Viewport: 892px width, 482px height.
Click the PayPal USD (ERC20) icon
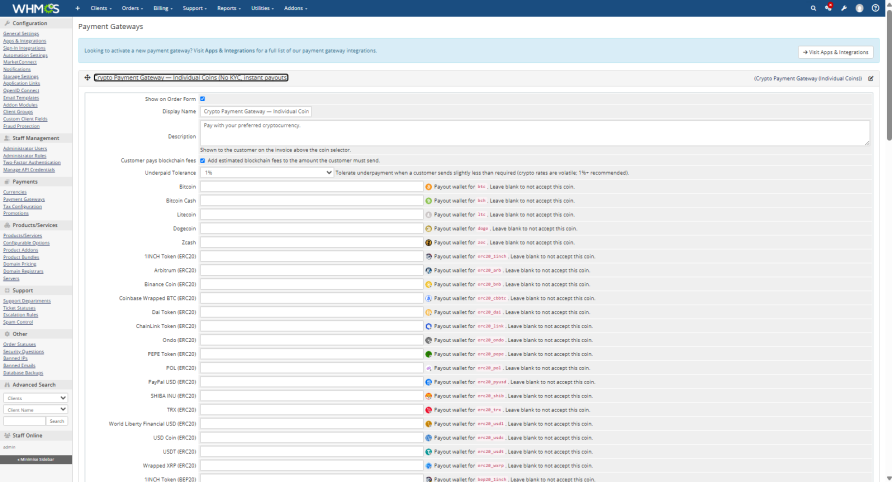coord(428,382)
